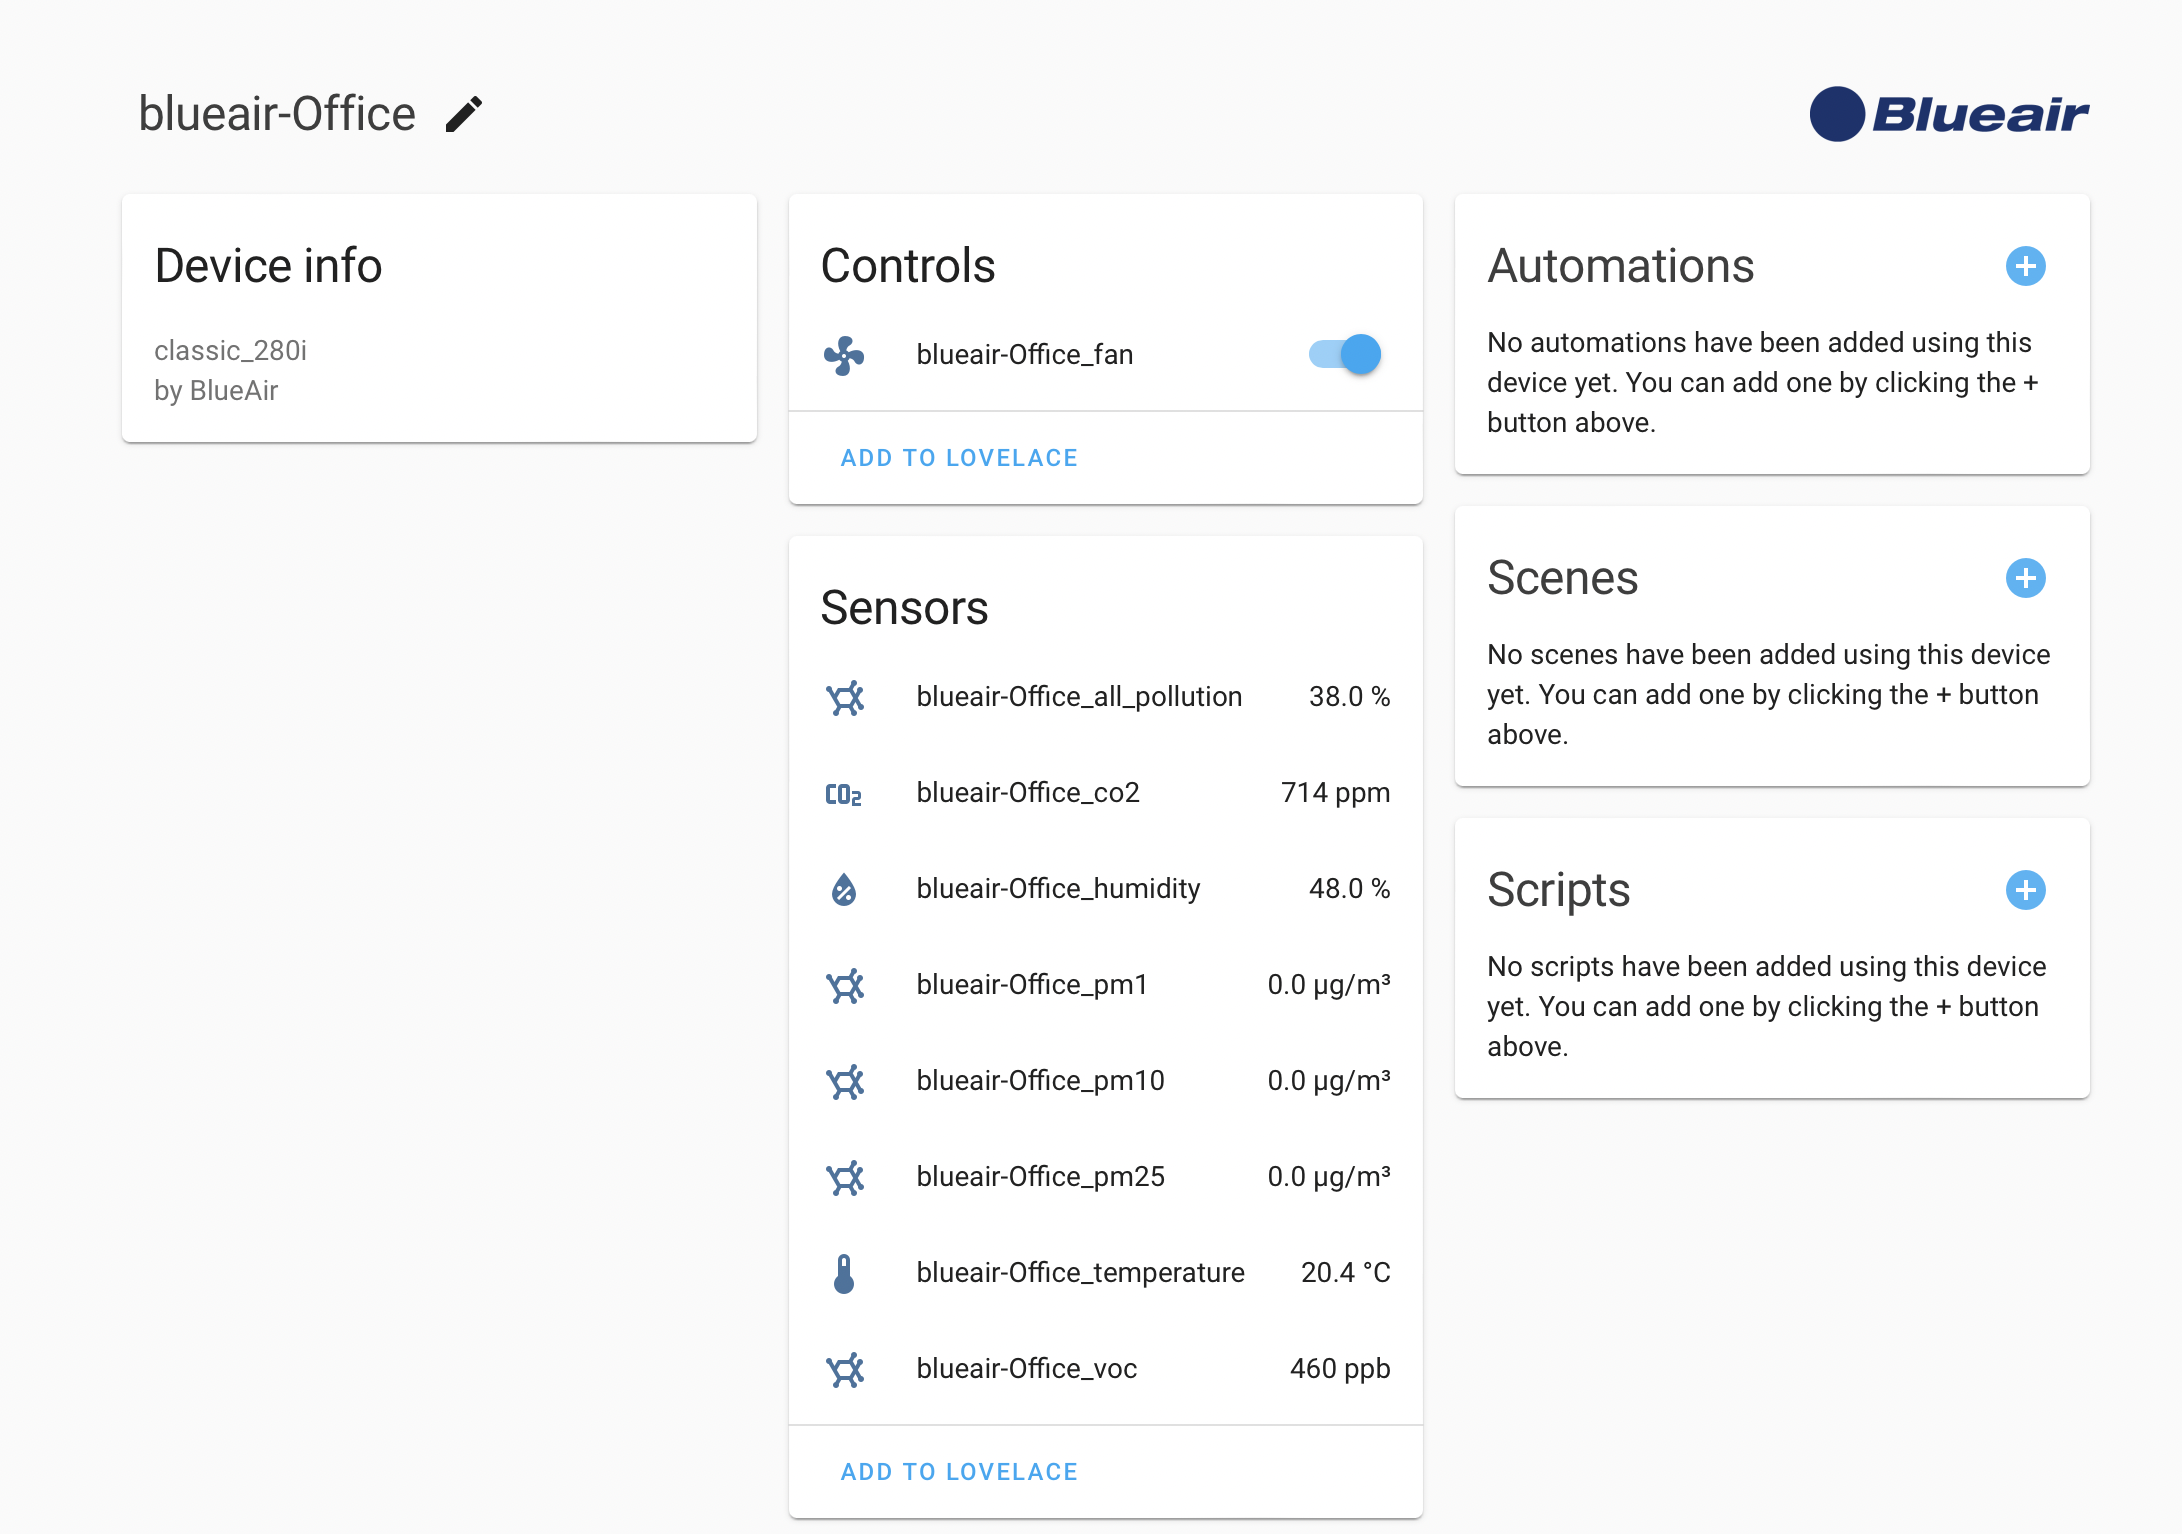Click Add to Lovelace under Sensors
Screen dimensions: 2182x1534
pos(959,1472)
